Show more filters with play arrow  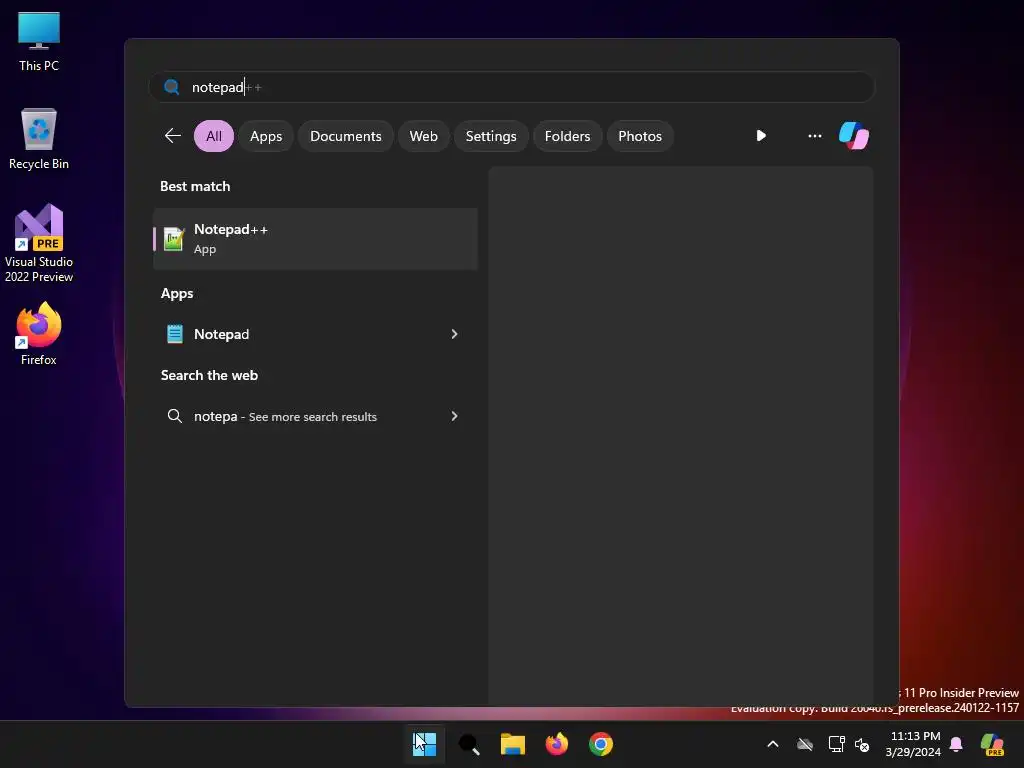tap(761, 136)
